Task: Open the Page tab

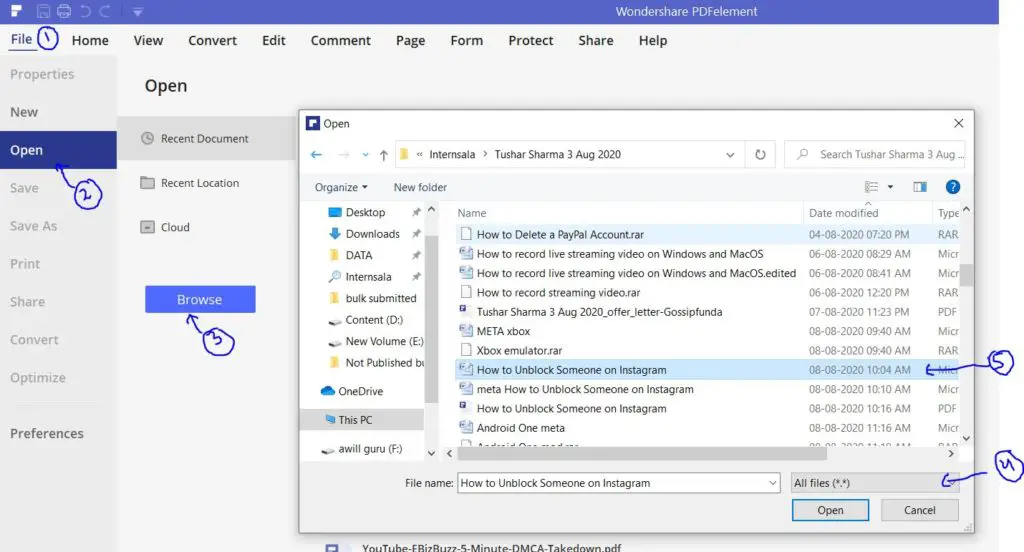Action: coord(410,41)
